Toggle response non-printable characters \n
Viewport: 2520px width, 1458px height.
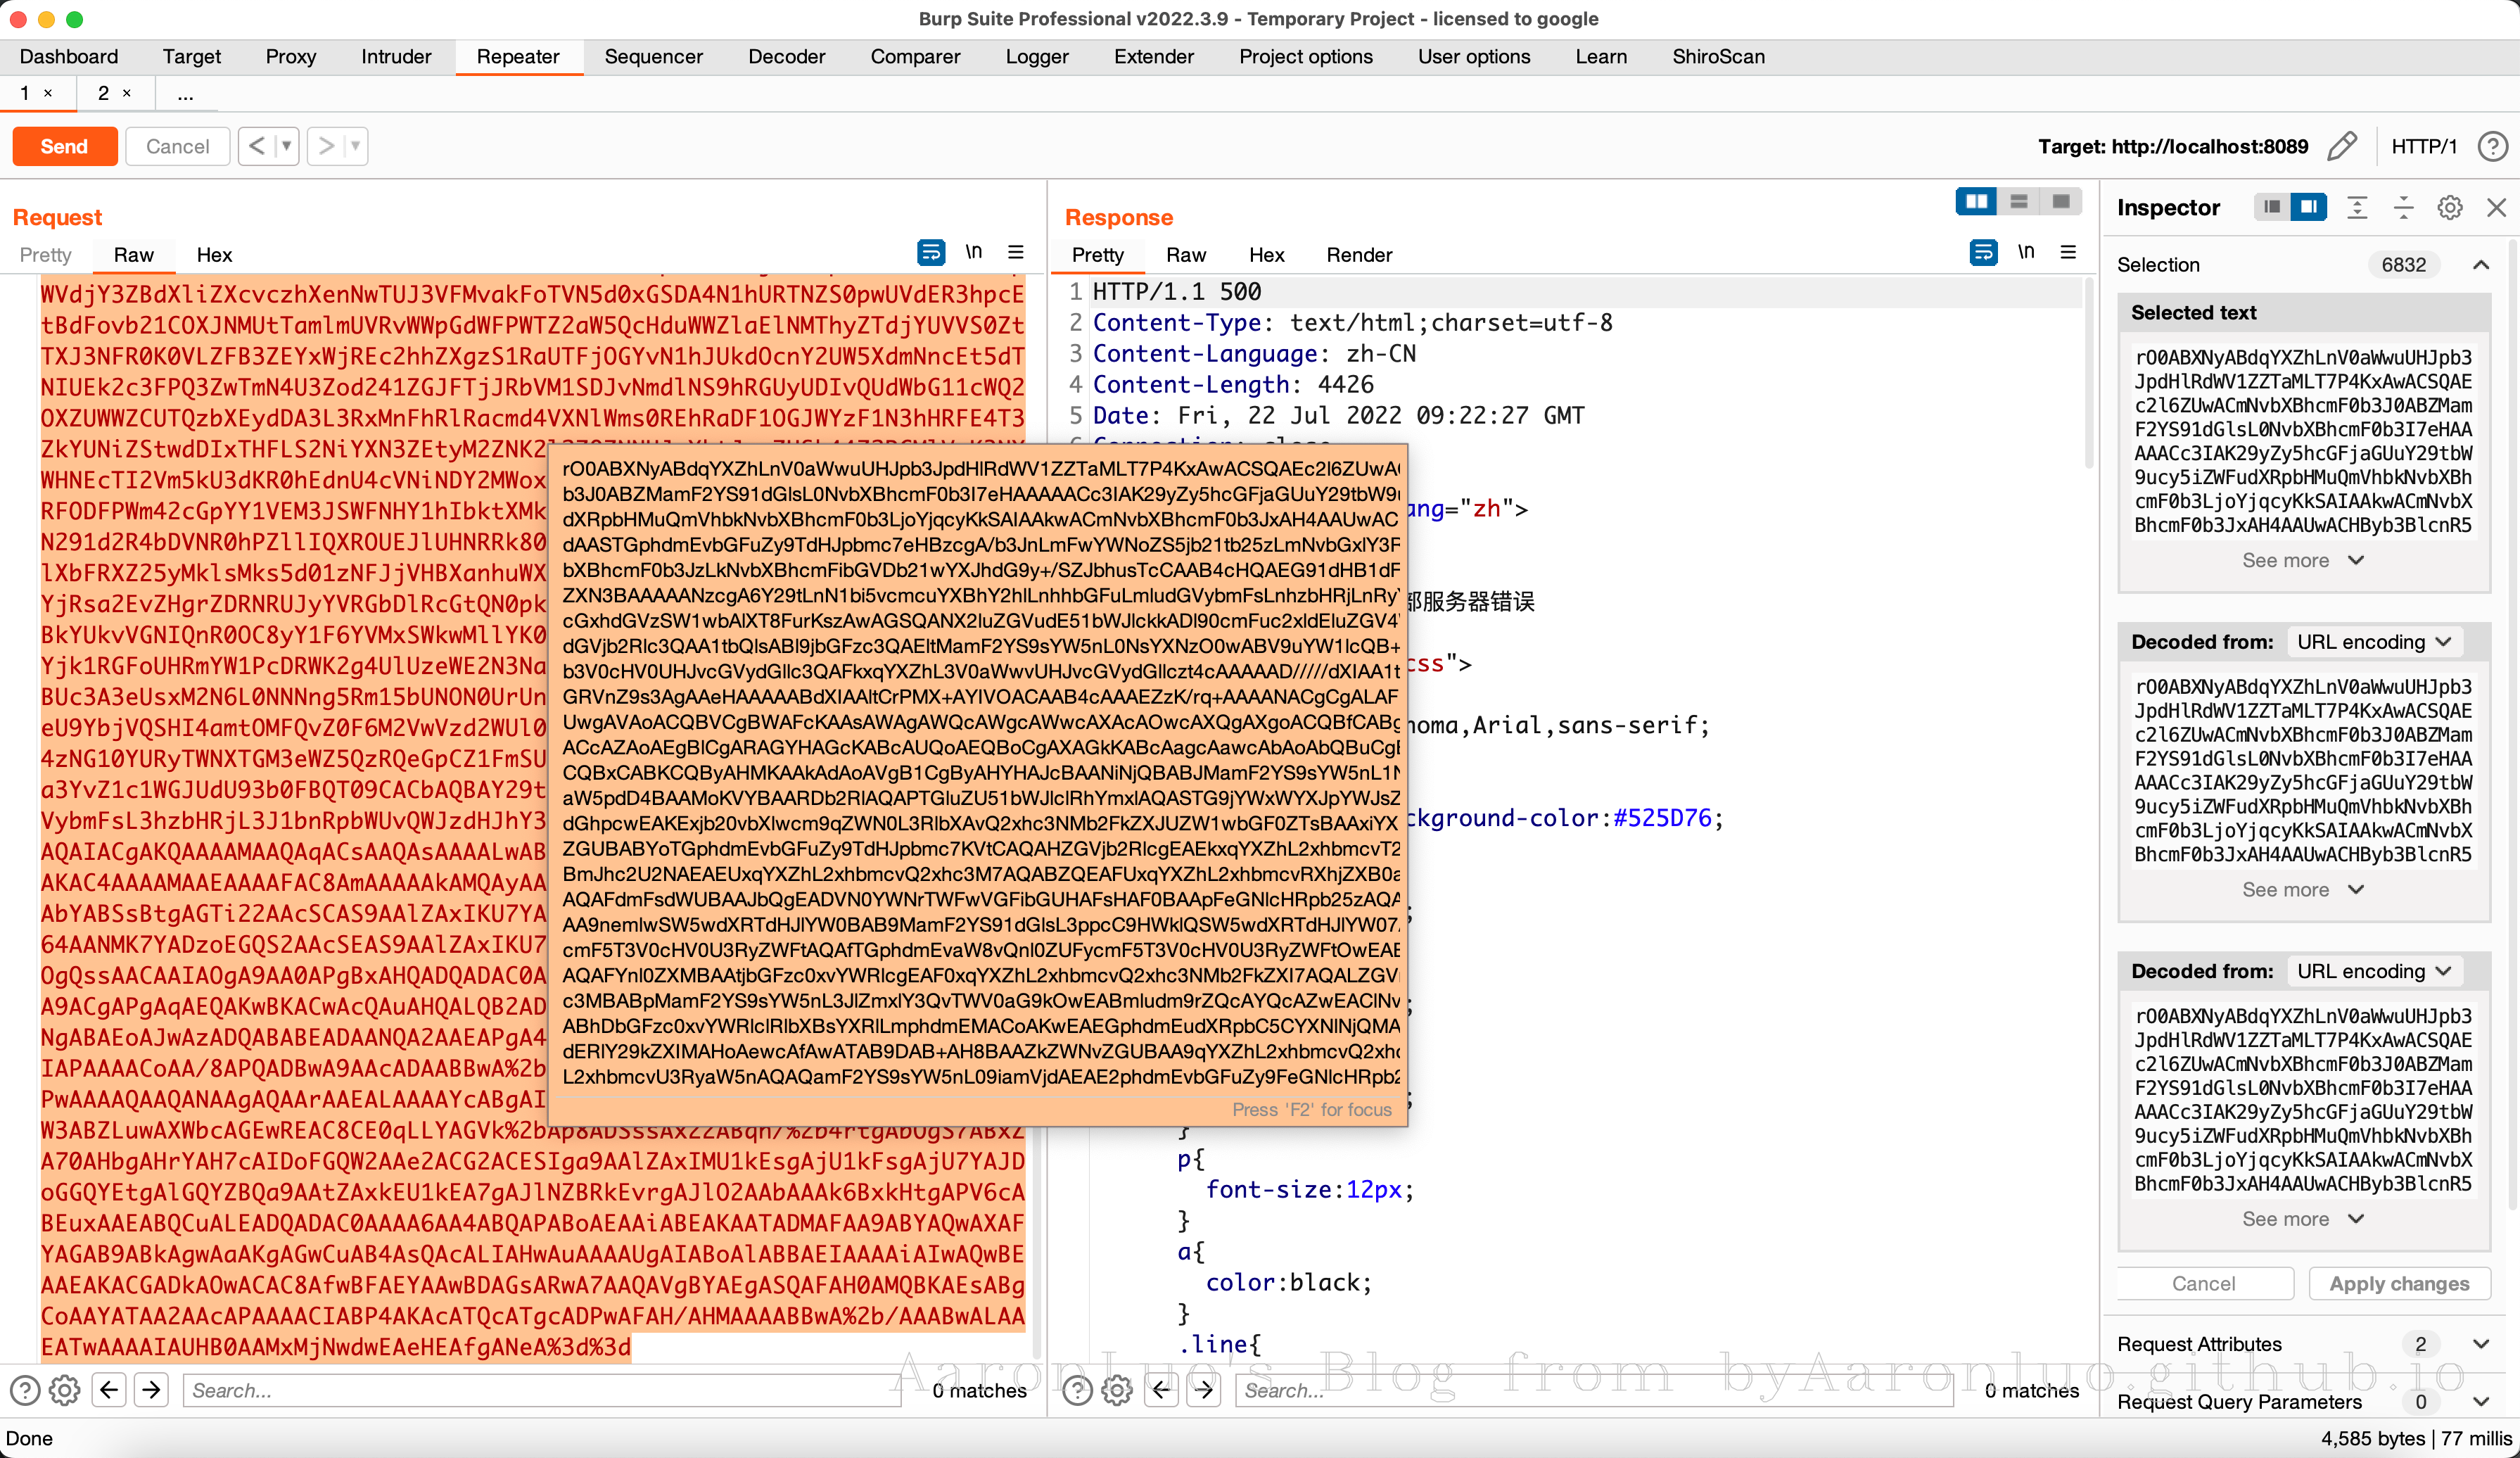point(2025,252)
